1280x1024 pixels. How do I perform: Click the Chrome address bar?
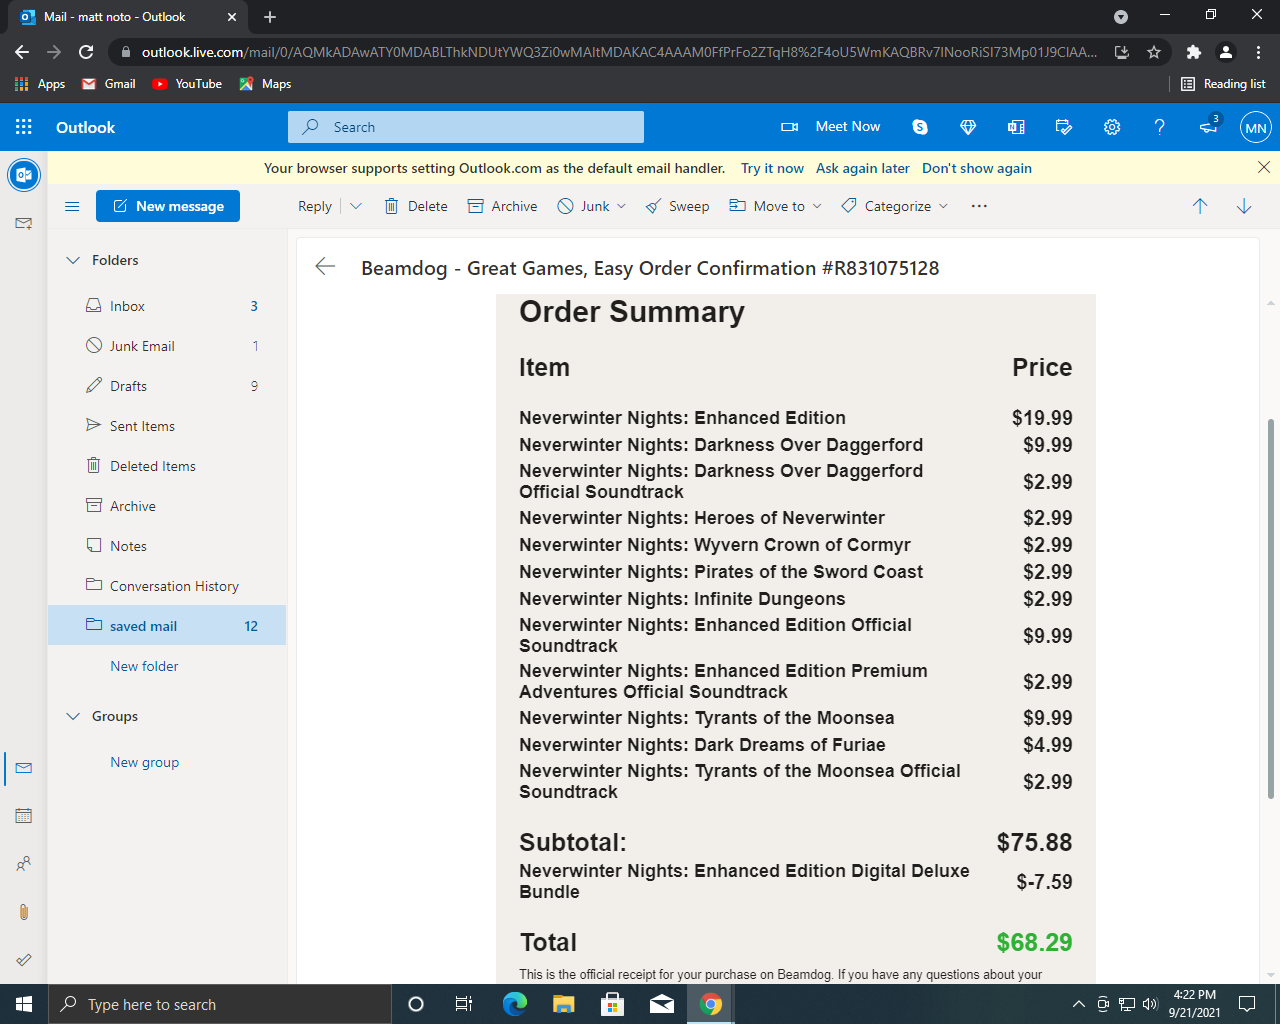(x=618, y=52)
